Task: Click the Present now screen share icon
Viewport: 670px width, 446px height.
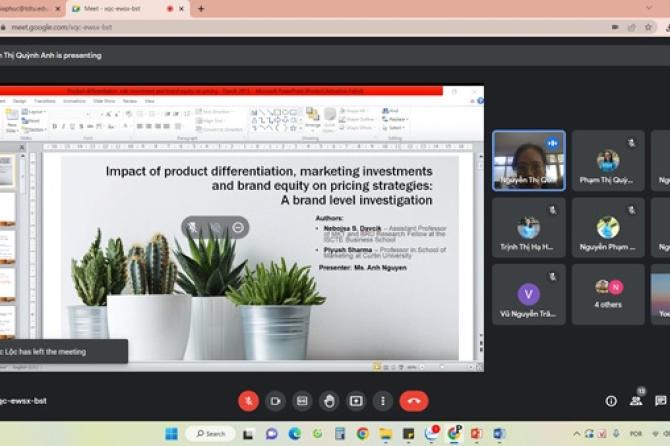Action: click(356, 401)
